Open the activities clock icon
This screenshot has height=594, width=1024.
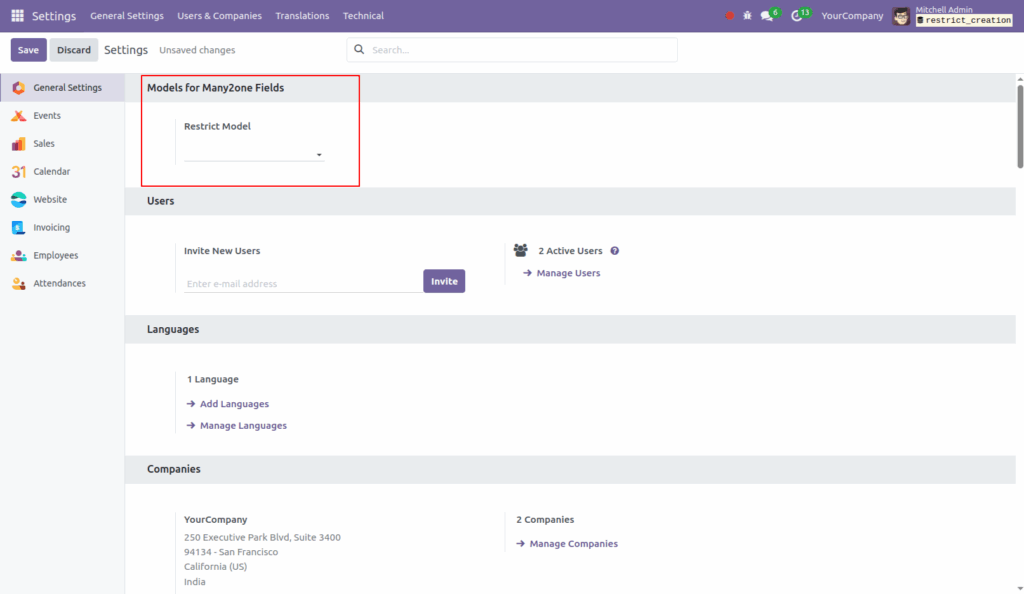click(x=797, y=15)
